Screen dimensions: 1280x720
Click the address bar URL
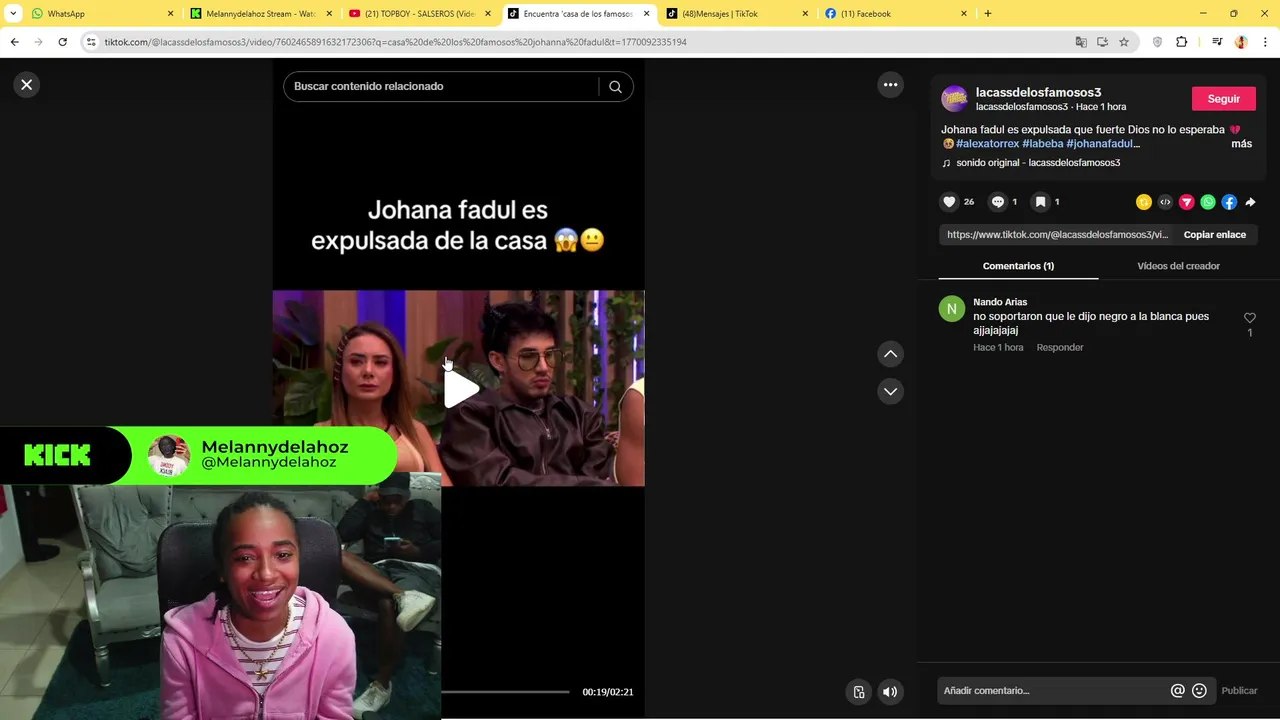[395, 42]
